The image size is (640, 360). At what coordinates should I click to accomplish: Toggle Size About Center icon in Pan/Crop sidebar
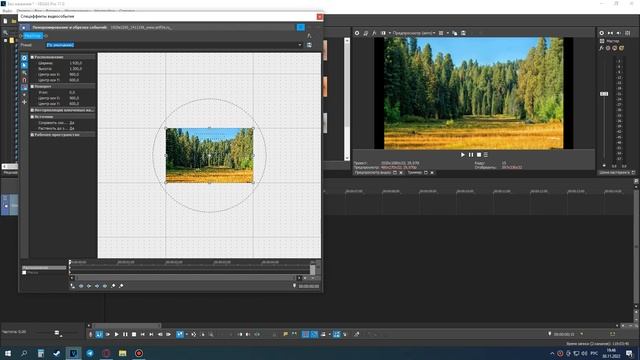(x=24, y=95)
